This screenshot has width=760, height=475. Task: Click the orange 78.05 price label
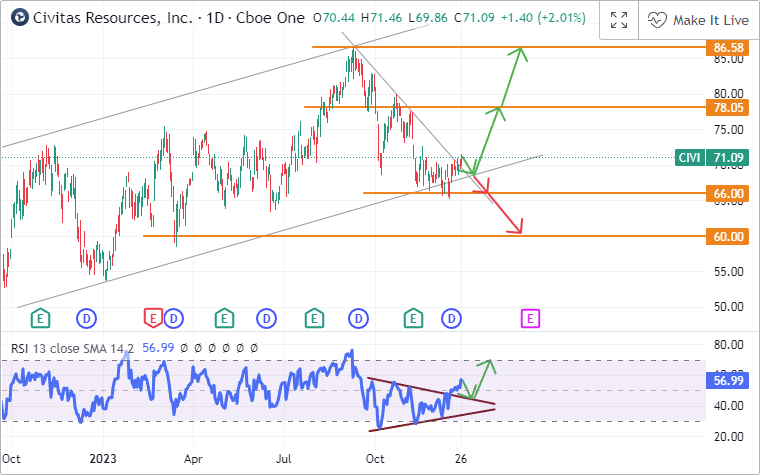(728, 107)
